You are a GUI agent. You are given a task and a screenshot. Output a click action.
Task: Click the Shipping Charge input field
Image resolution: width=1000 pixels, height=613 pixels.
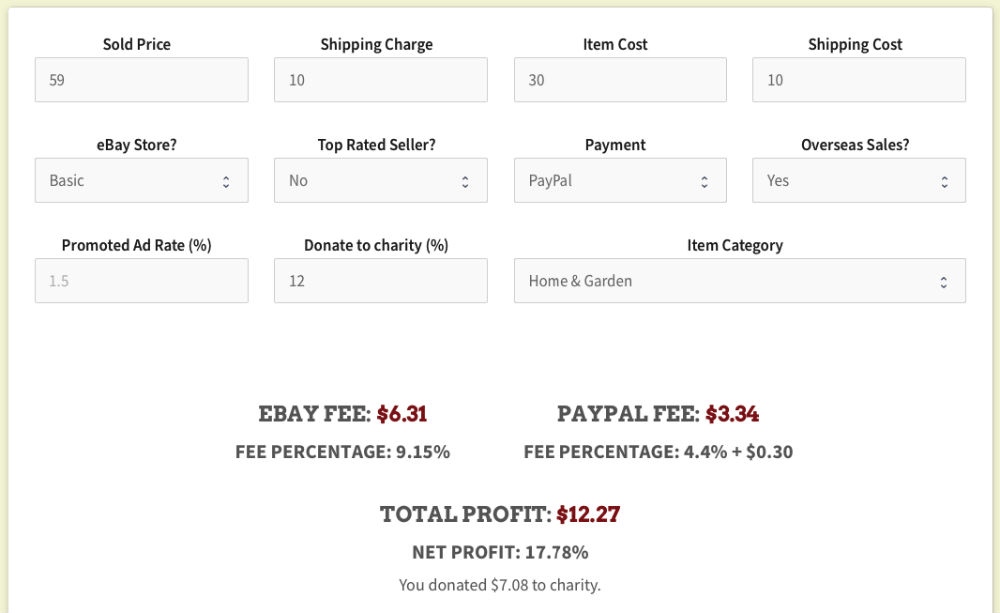tap(380, 79)
